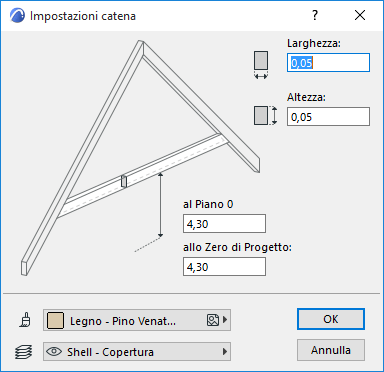Click the al Piano 0 elevation field

[x=224, y=224]
